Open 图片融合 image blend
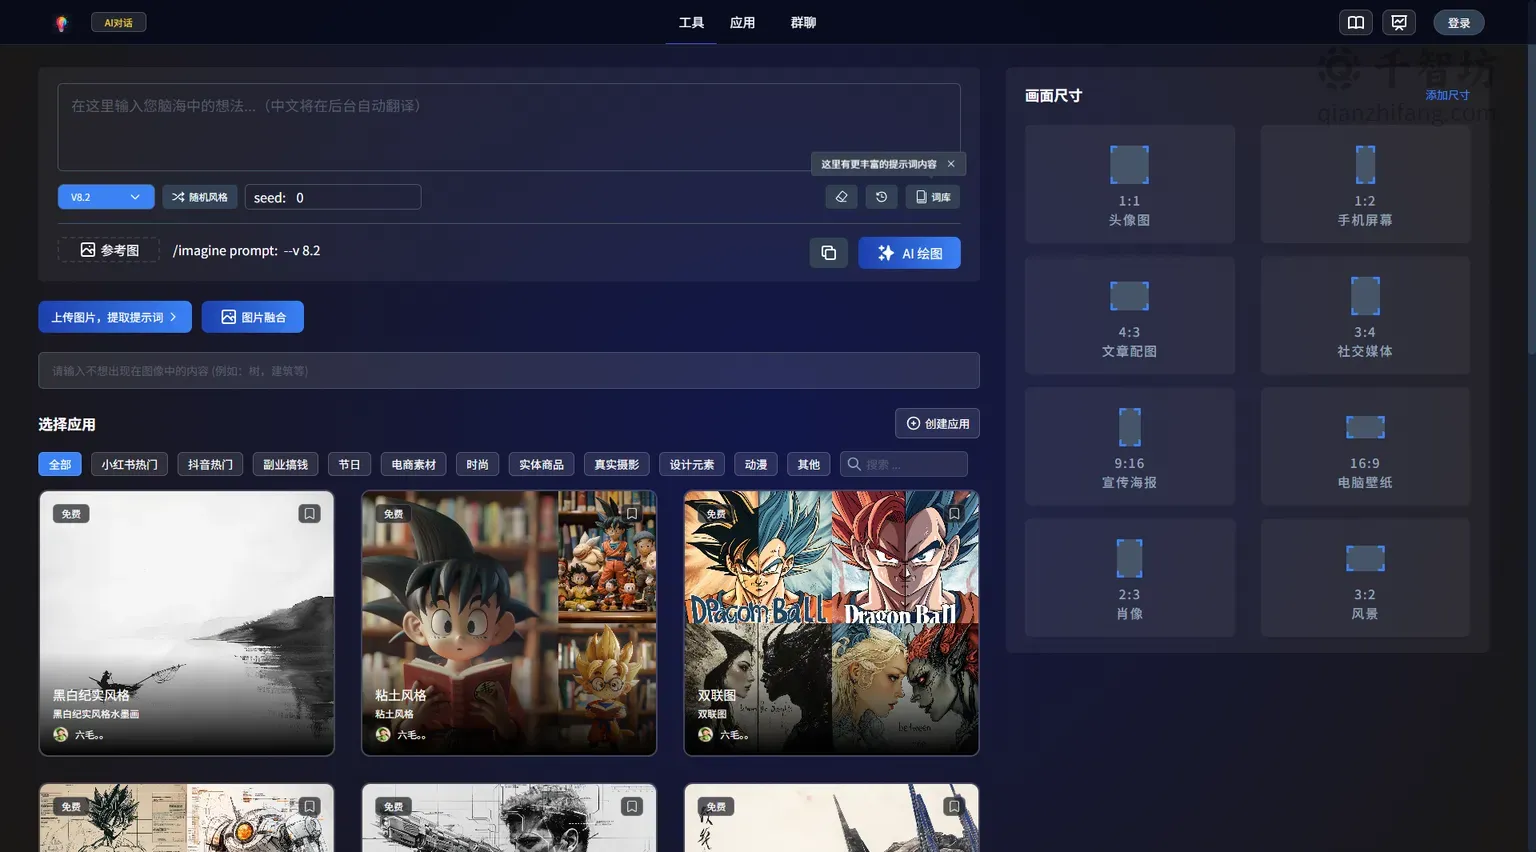This screenshot has height=852, width=1536. [x=253, y=317]
